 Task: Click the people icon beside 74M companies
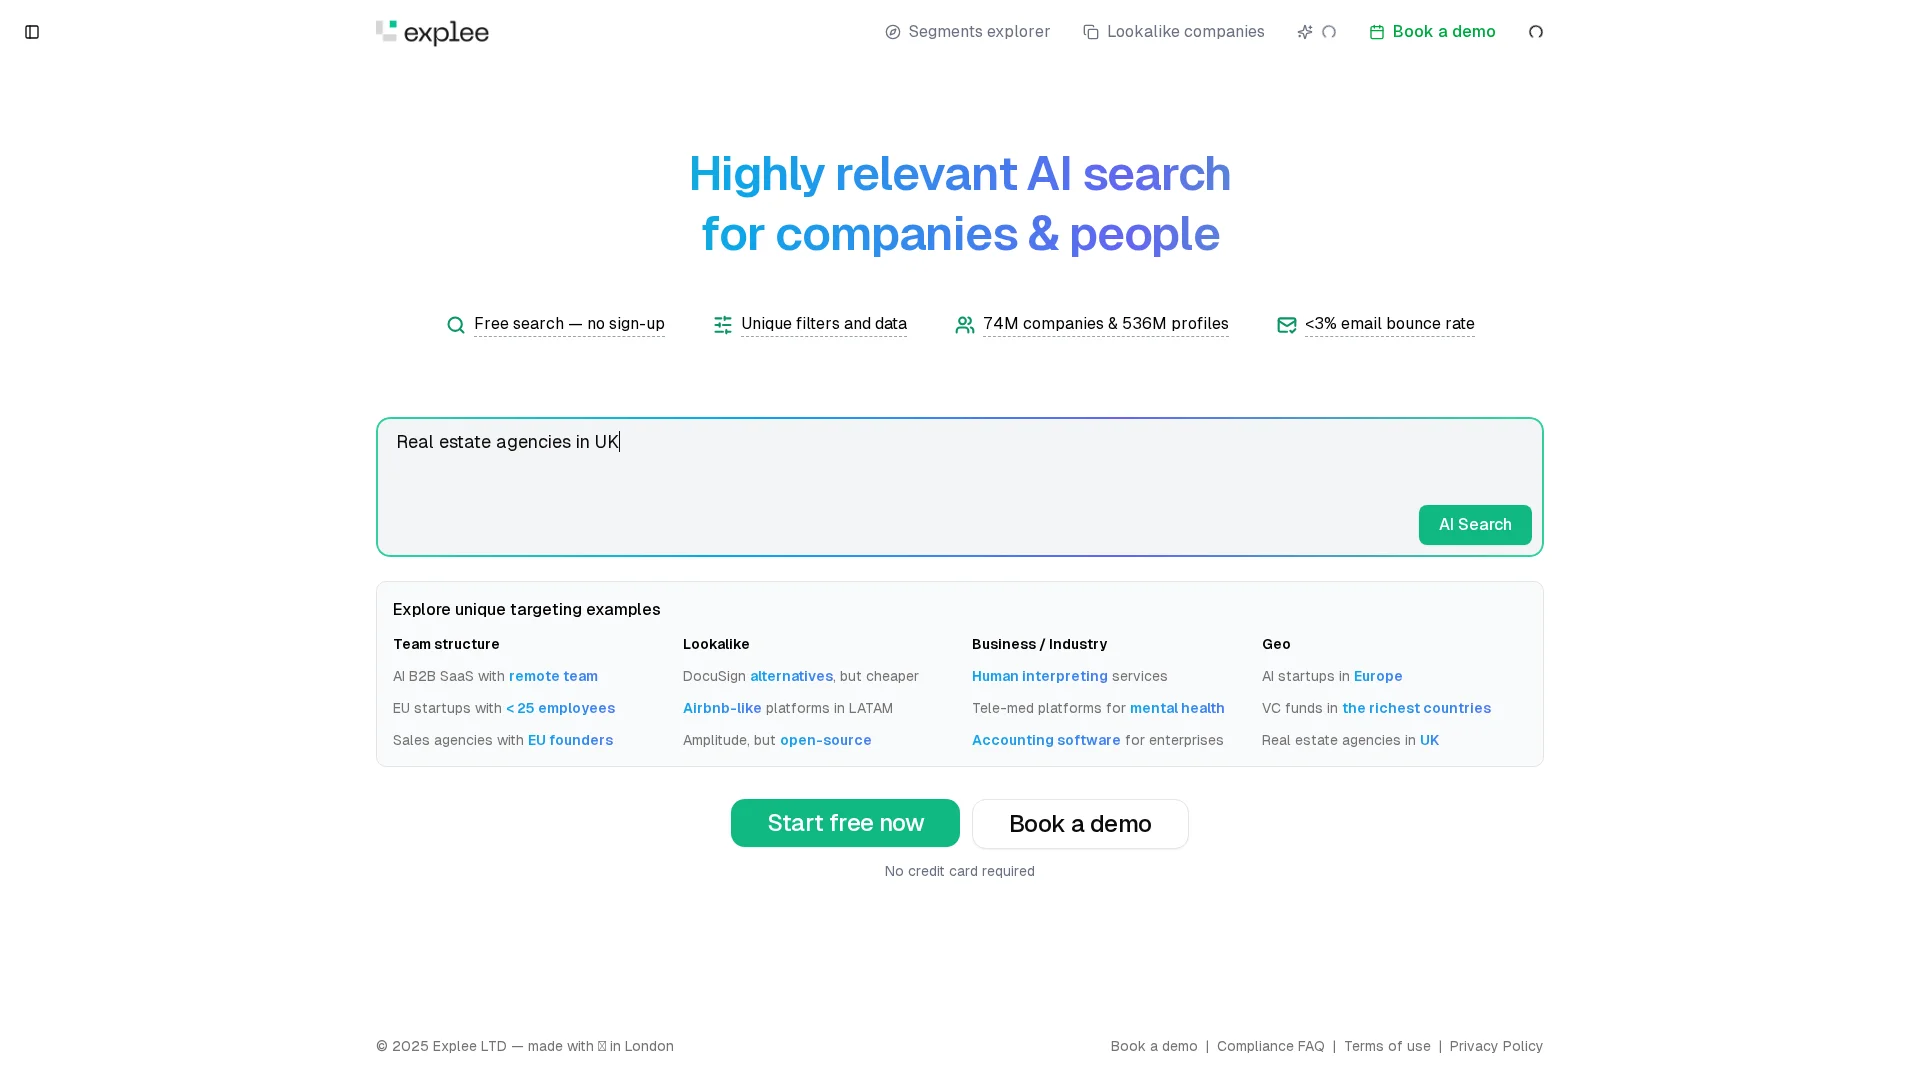(965, 325)
